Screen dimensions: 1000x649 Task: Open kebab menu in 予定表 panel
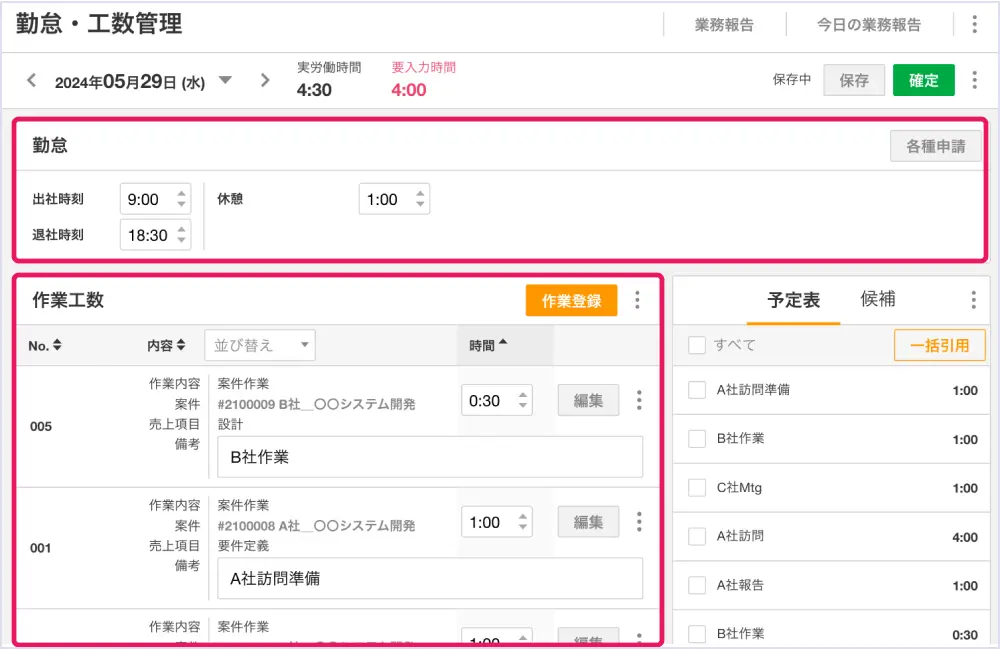pyautogui.click(x=973, y=300)
